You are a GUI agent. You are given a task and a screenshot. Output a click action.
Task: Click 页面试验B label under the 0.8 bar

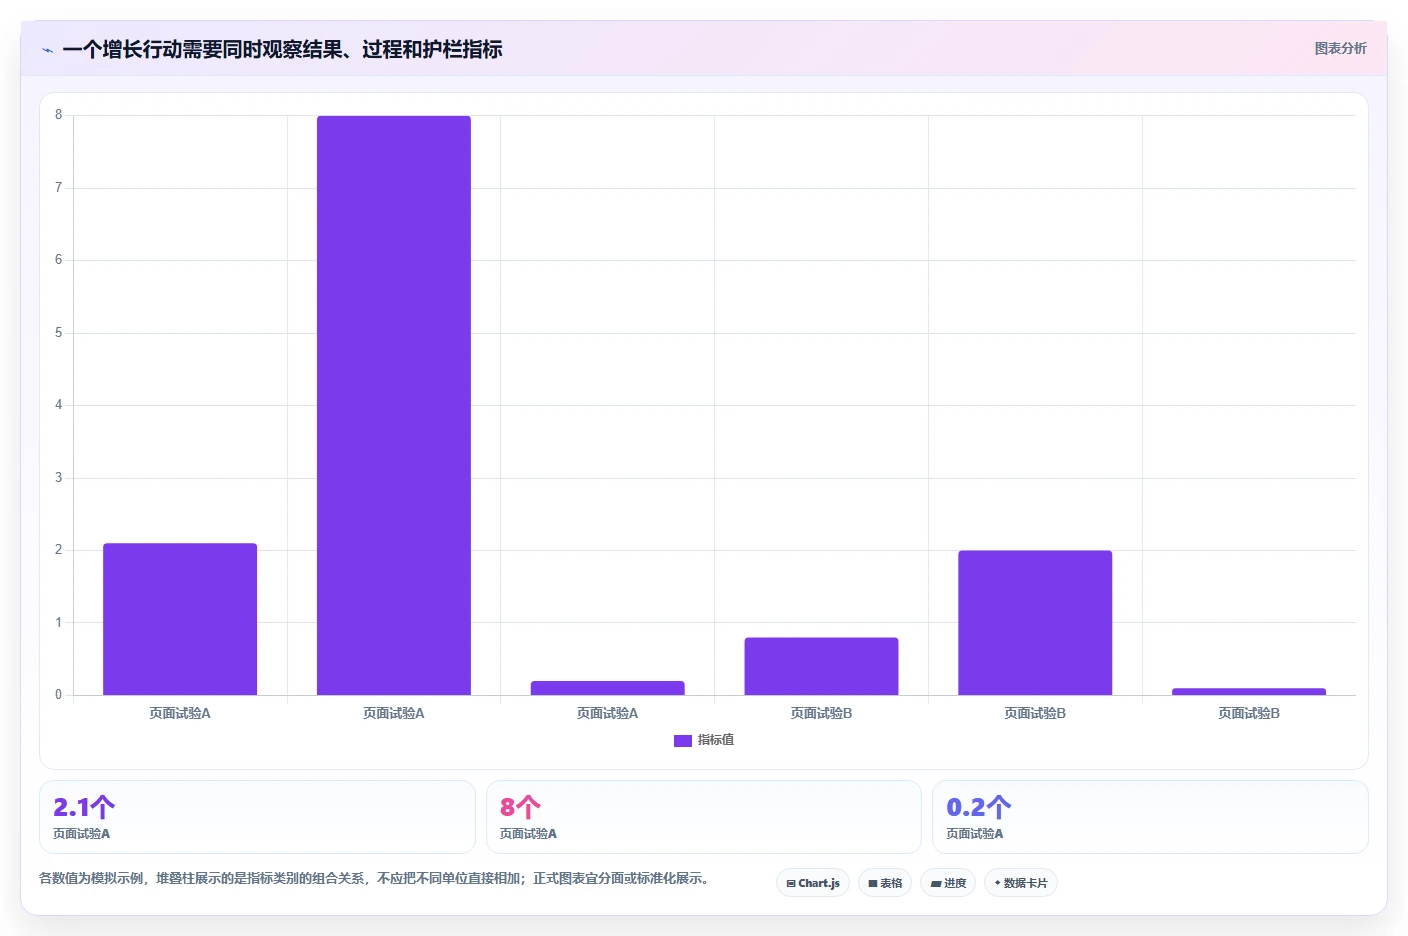click(821, 713)
